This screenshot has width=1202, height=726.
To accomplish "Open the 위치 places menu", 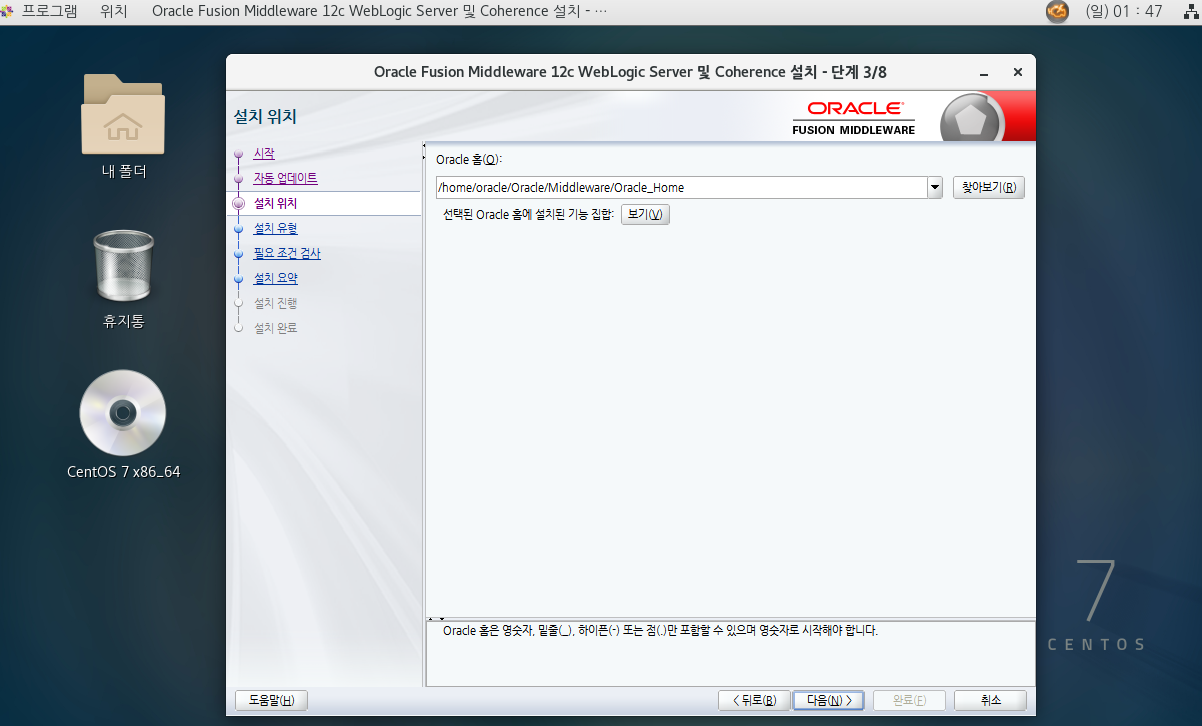I will click(114, 12).
